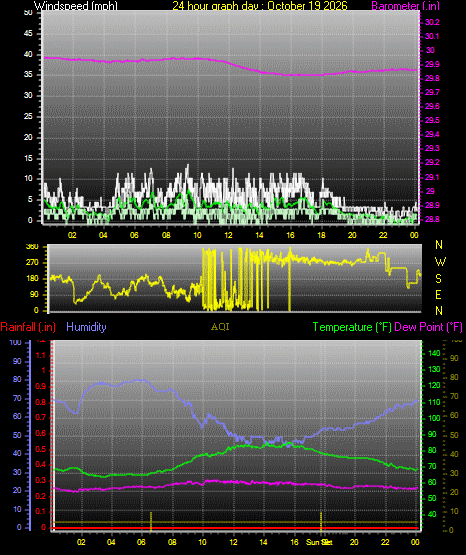Click the 'Sun Set' label on bottom axis
The height and width of the screenshot is (555, 466).
click(319, 542)
